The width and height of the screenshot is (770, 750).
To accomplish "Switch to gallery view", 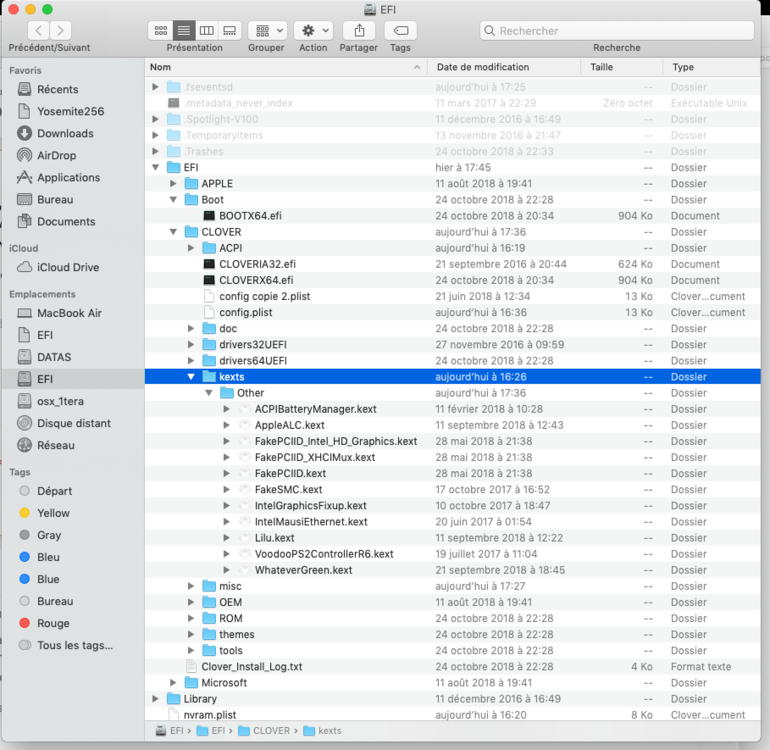I will [229, 30].
